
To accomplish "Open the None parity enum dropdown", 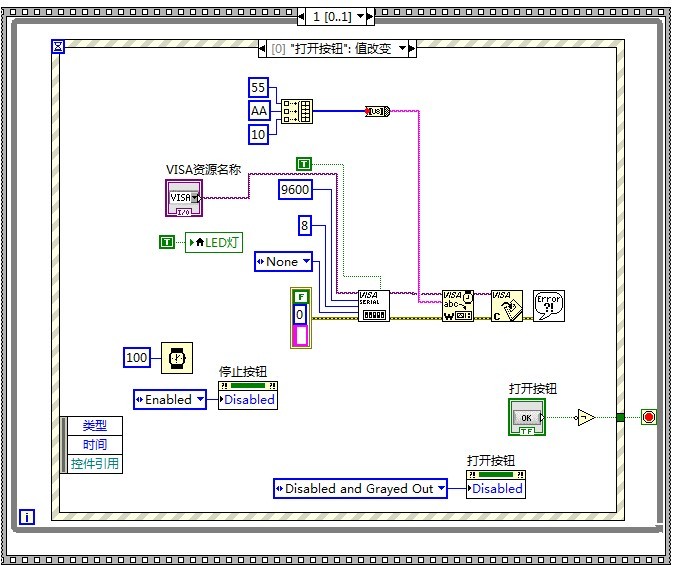I will (306, 261).
